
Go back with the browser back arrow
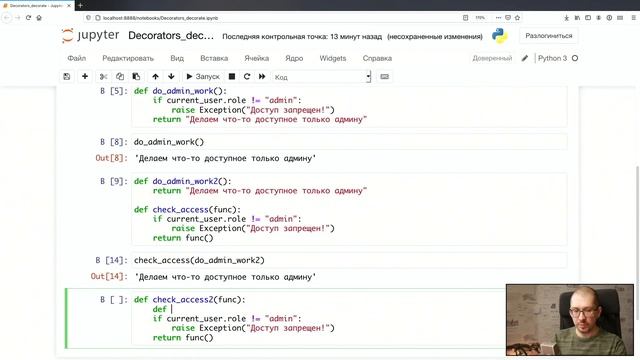7,18
